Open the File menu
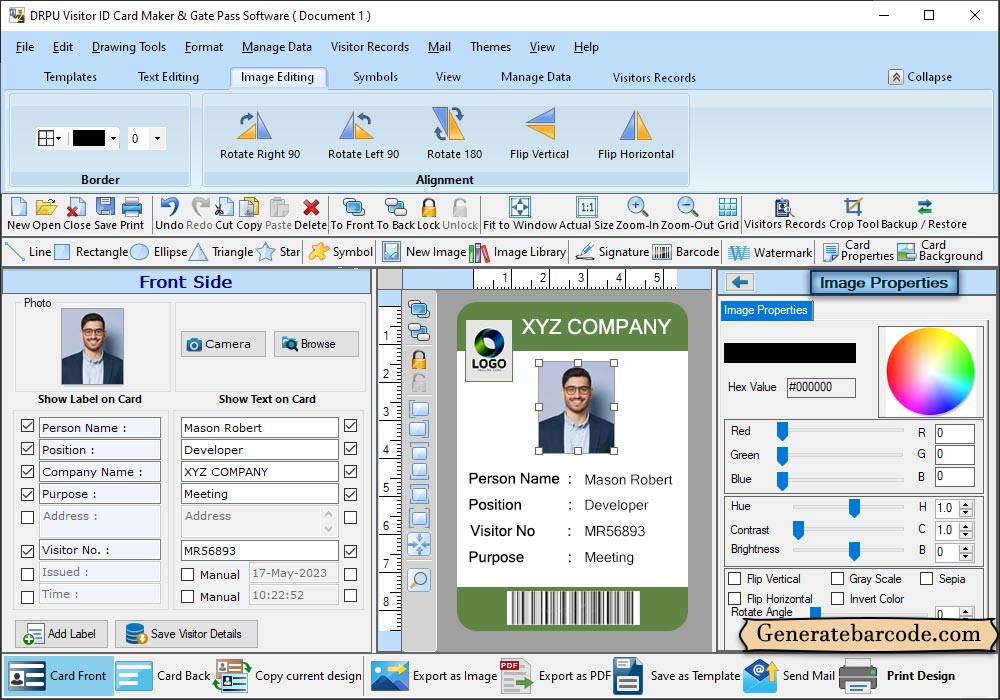The image size is (1000, 700). 25,47
